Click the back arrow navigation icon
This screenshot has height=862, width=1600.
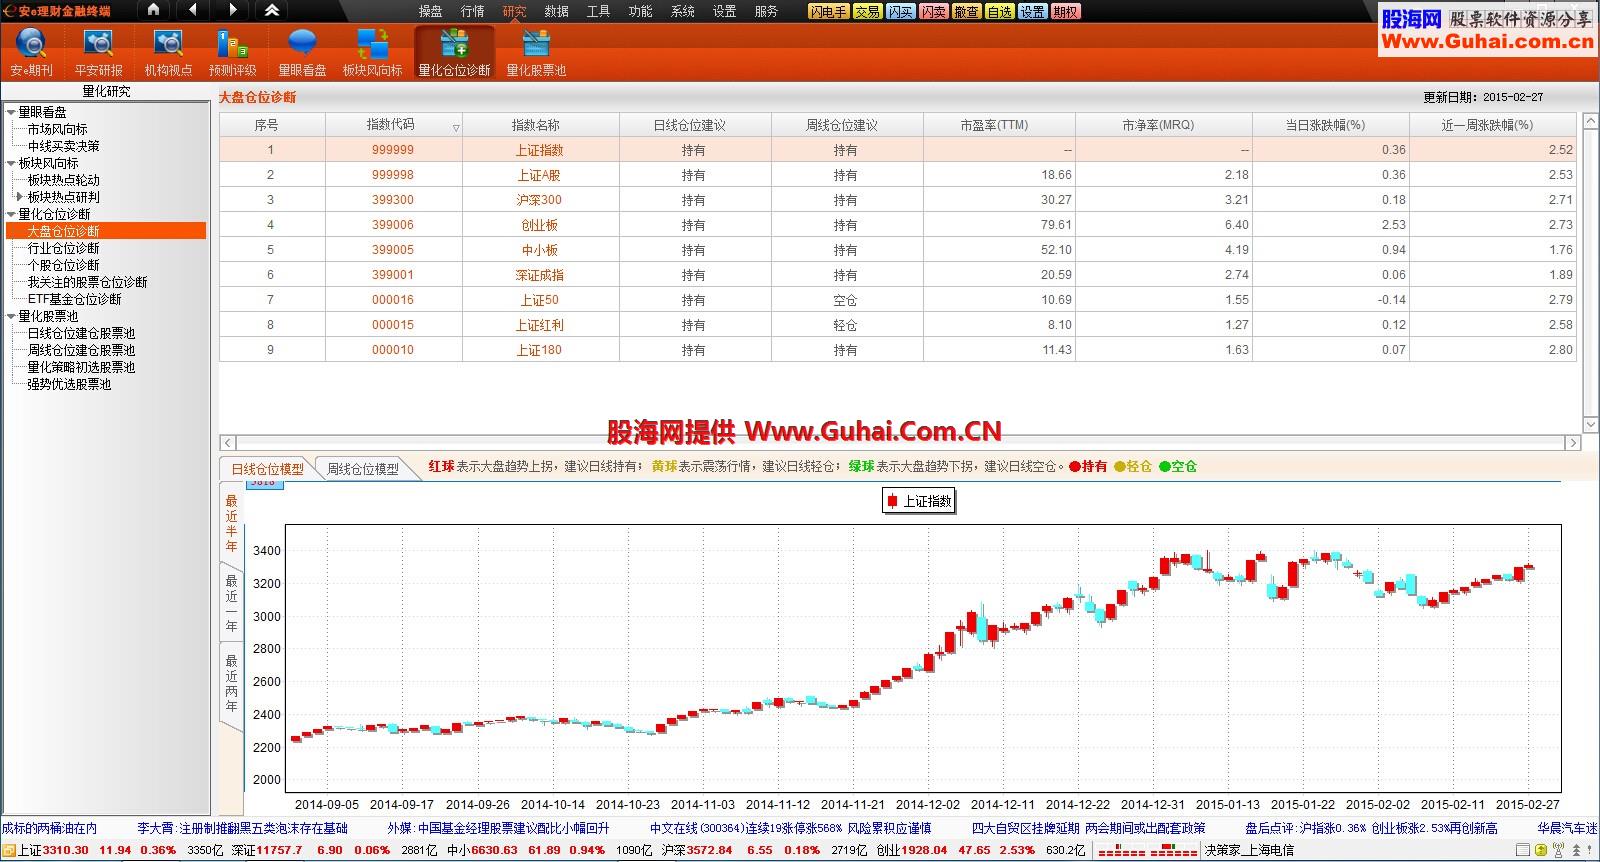coord(192,10)
